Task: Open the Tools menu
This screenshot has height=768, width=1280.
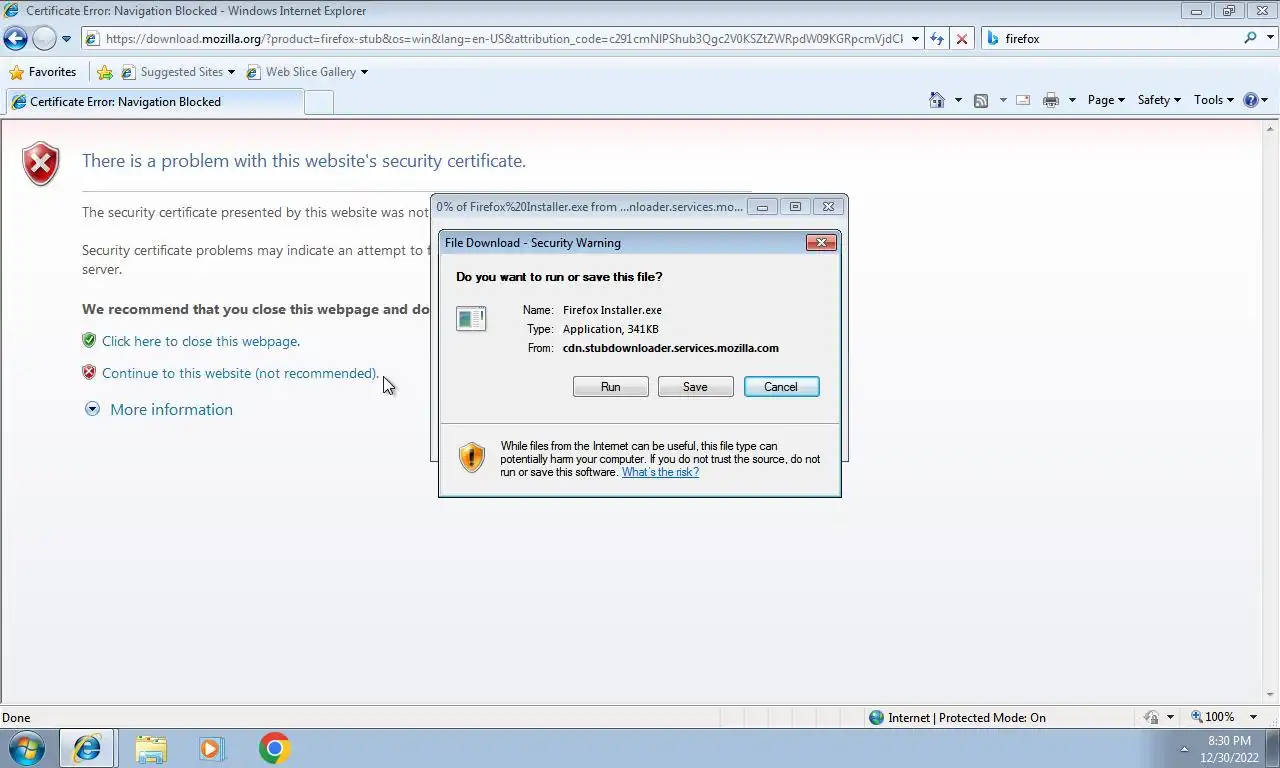Action: 1214,100
